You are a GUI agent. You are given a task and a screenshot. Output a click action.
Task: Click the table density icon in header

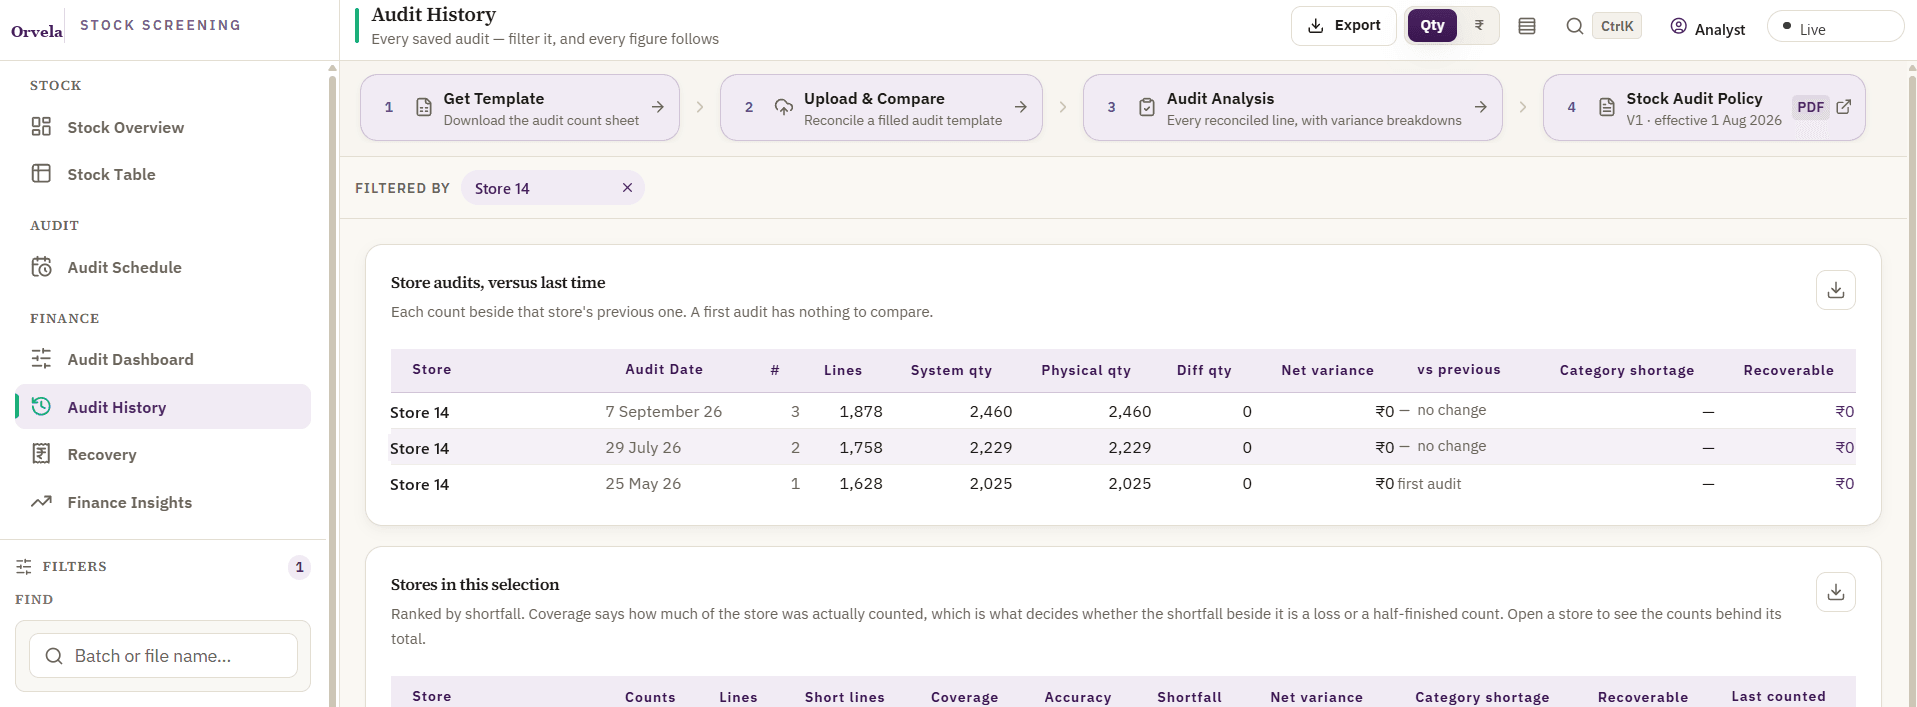click(x=1527, y=26)
